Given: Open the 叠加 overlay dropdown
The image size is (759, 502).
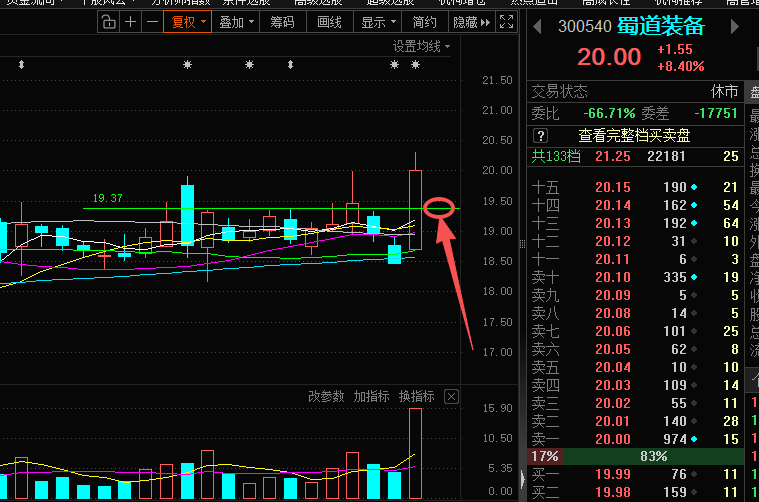Looking at the screenshot, I should (x=236, y=22).
